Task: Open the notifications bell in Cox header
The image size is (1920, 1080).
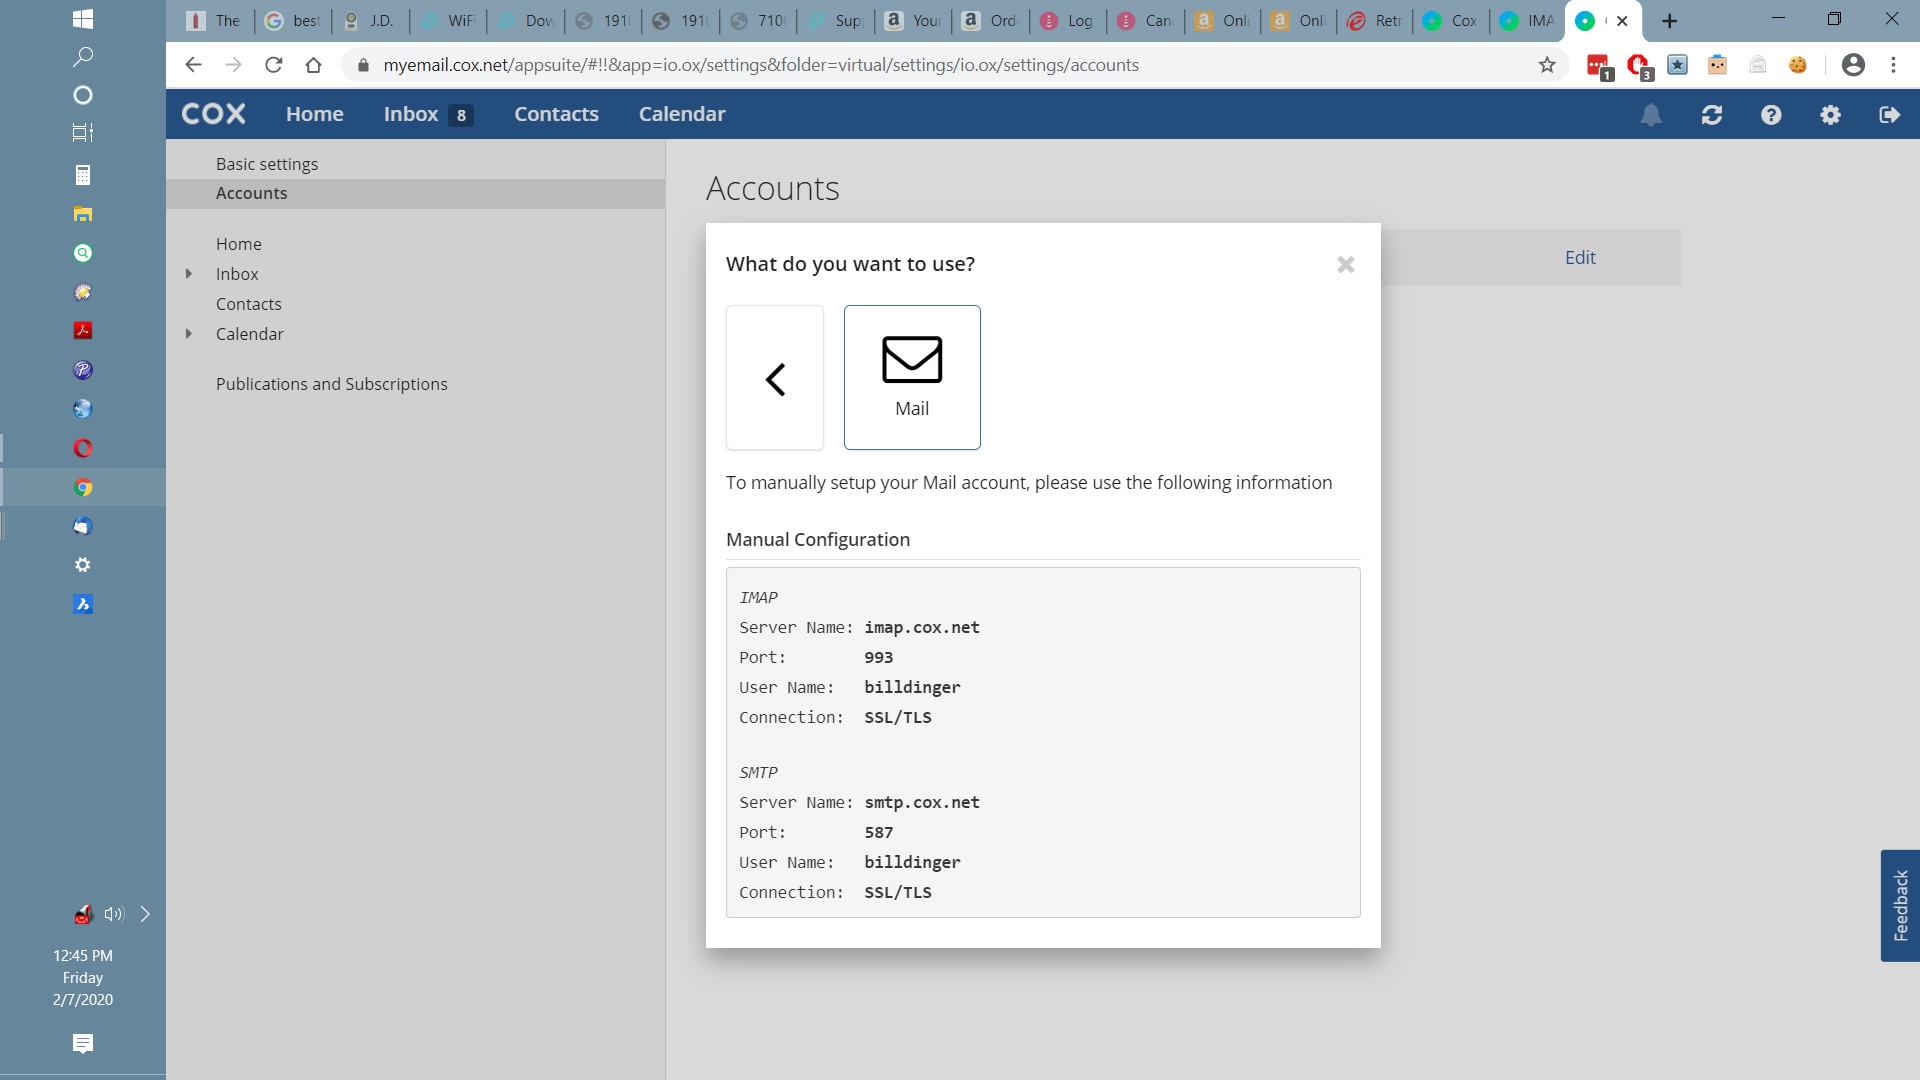Action: click(x=1651, y=115)
